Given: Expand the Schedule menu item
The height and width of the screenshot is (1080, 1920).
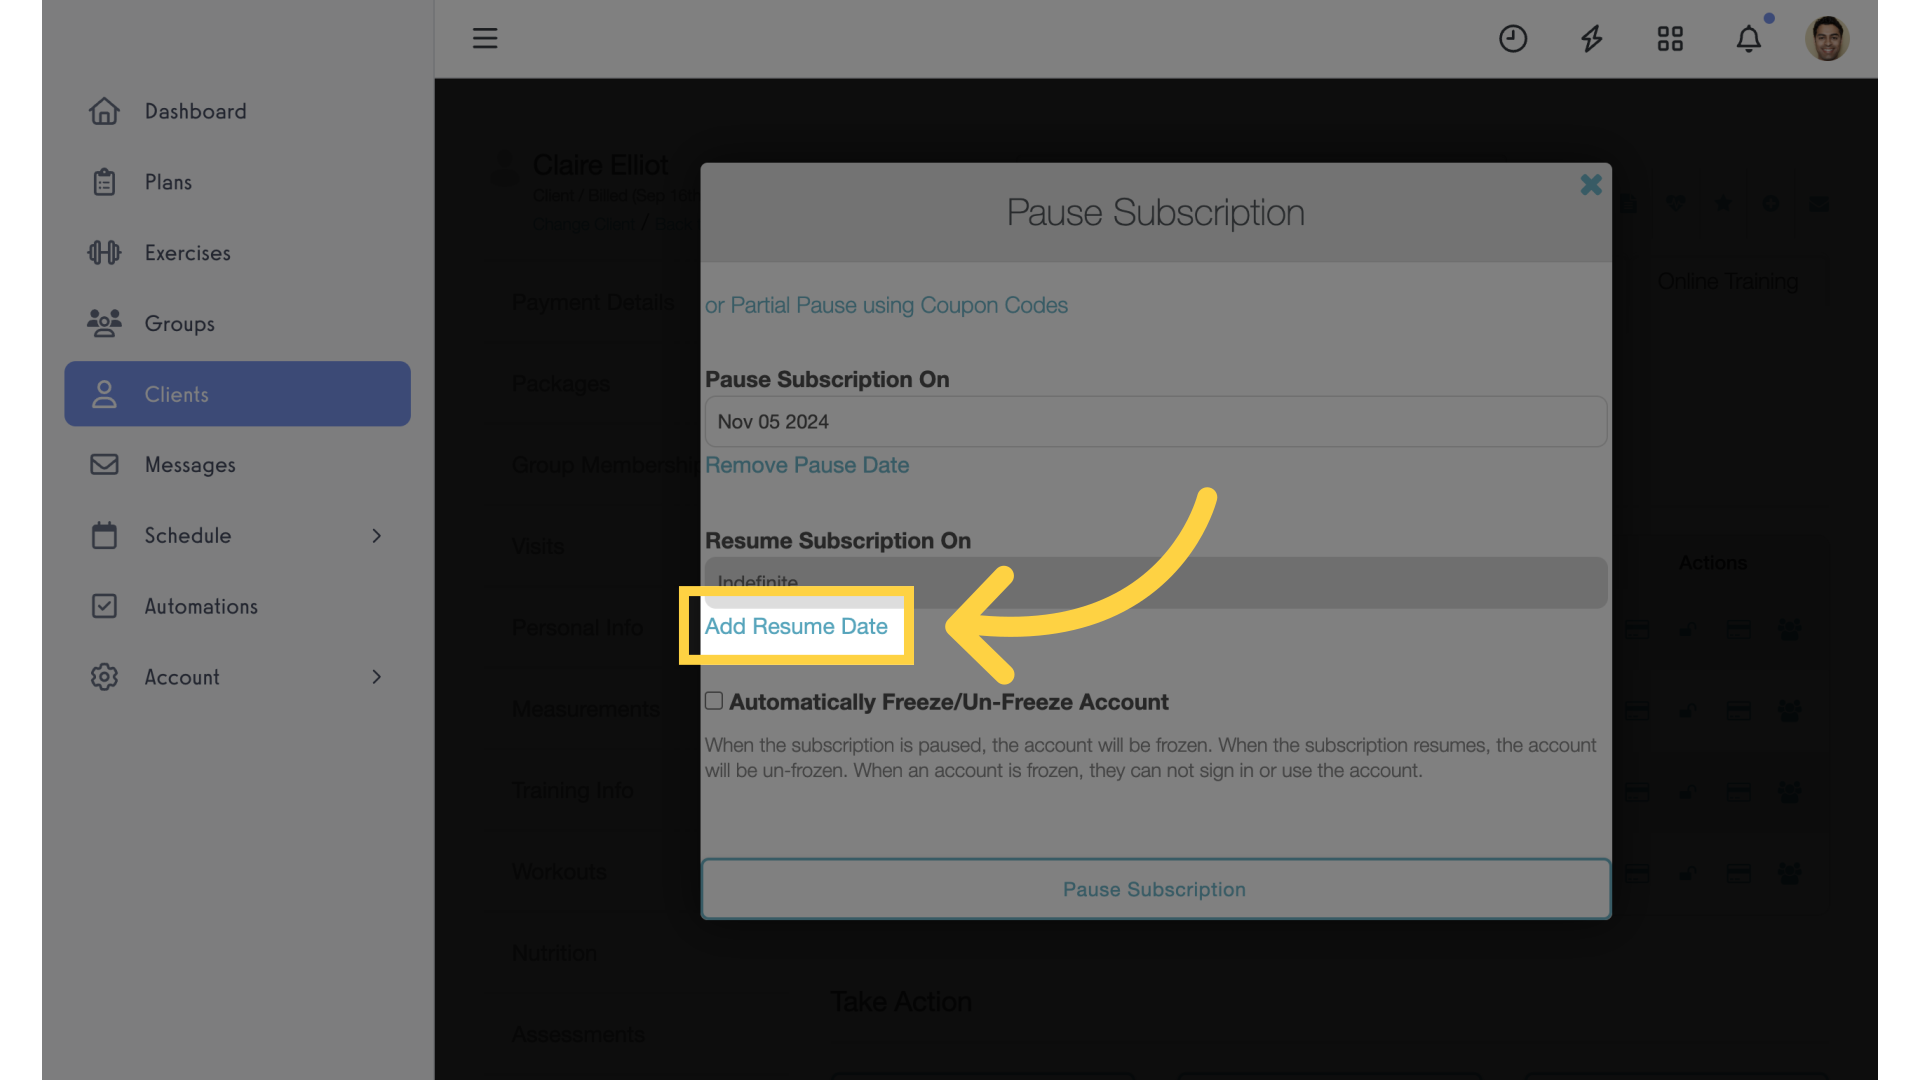Looking at the screenshot, I should pos(376,535).
